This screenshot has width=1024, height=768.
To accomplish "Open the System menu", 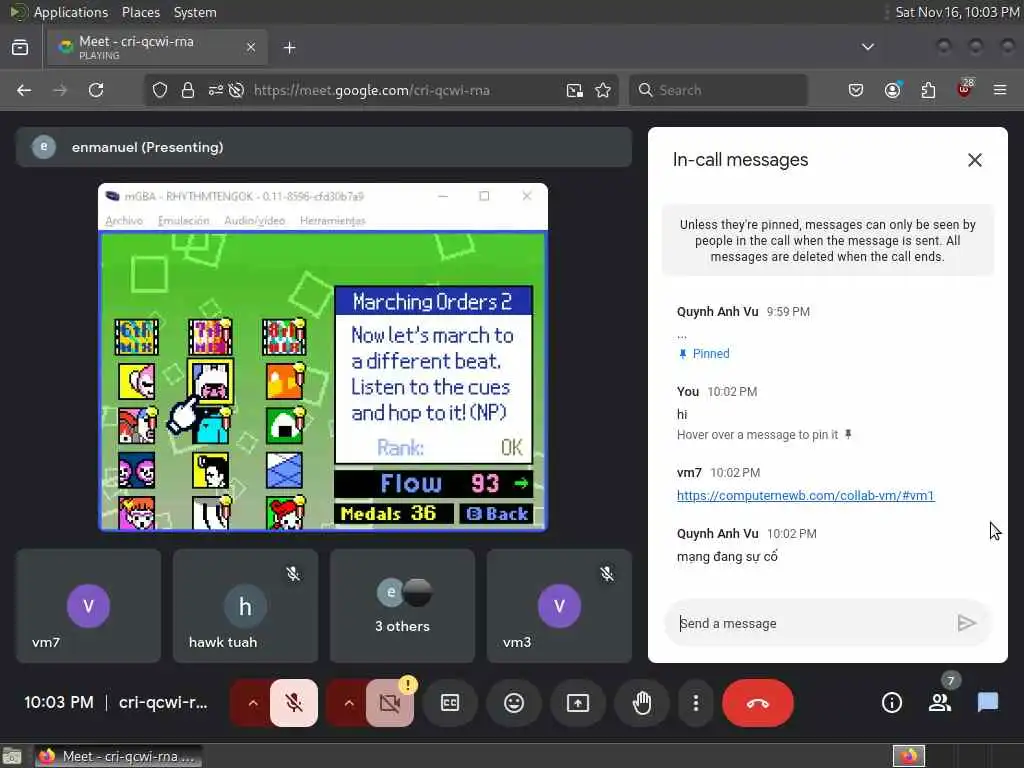I will (195, 12).
